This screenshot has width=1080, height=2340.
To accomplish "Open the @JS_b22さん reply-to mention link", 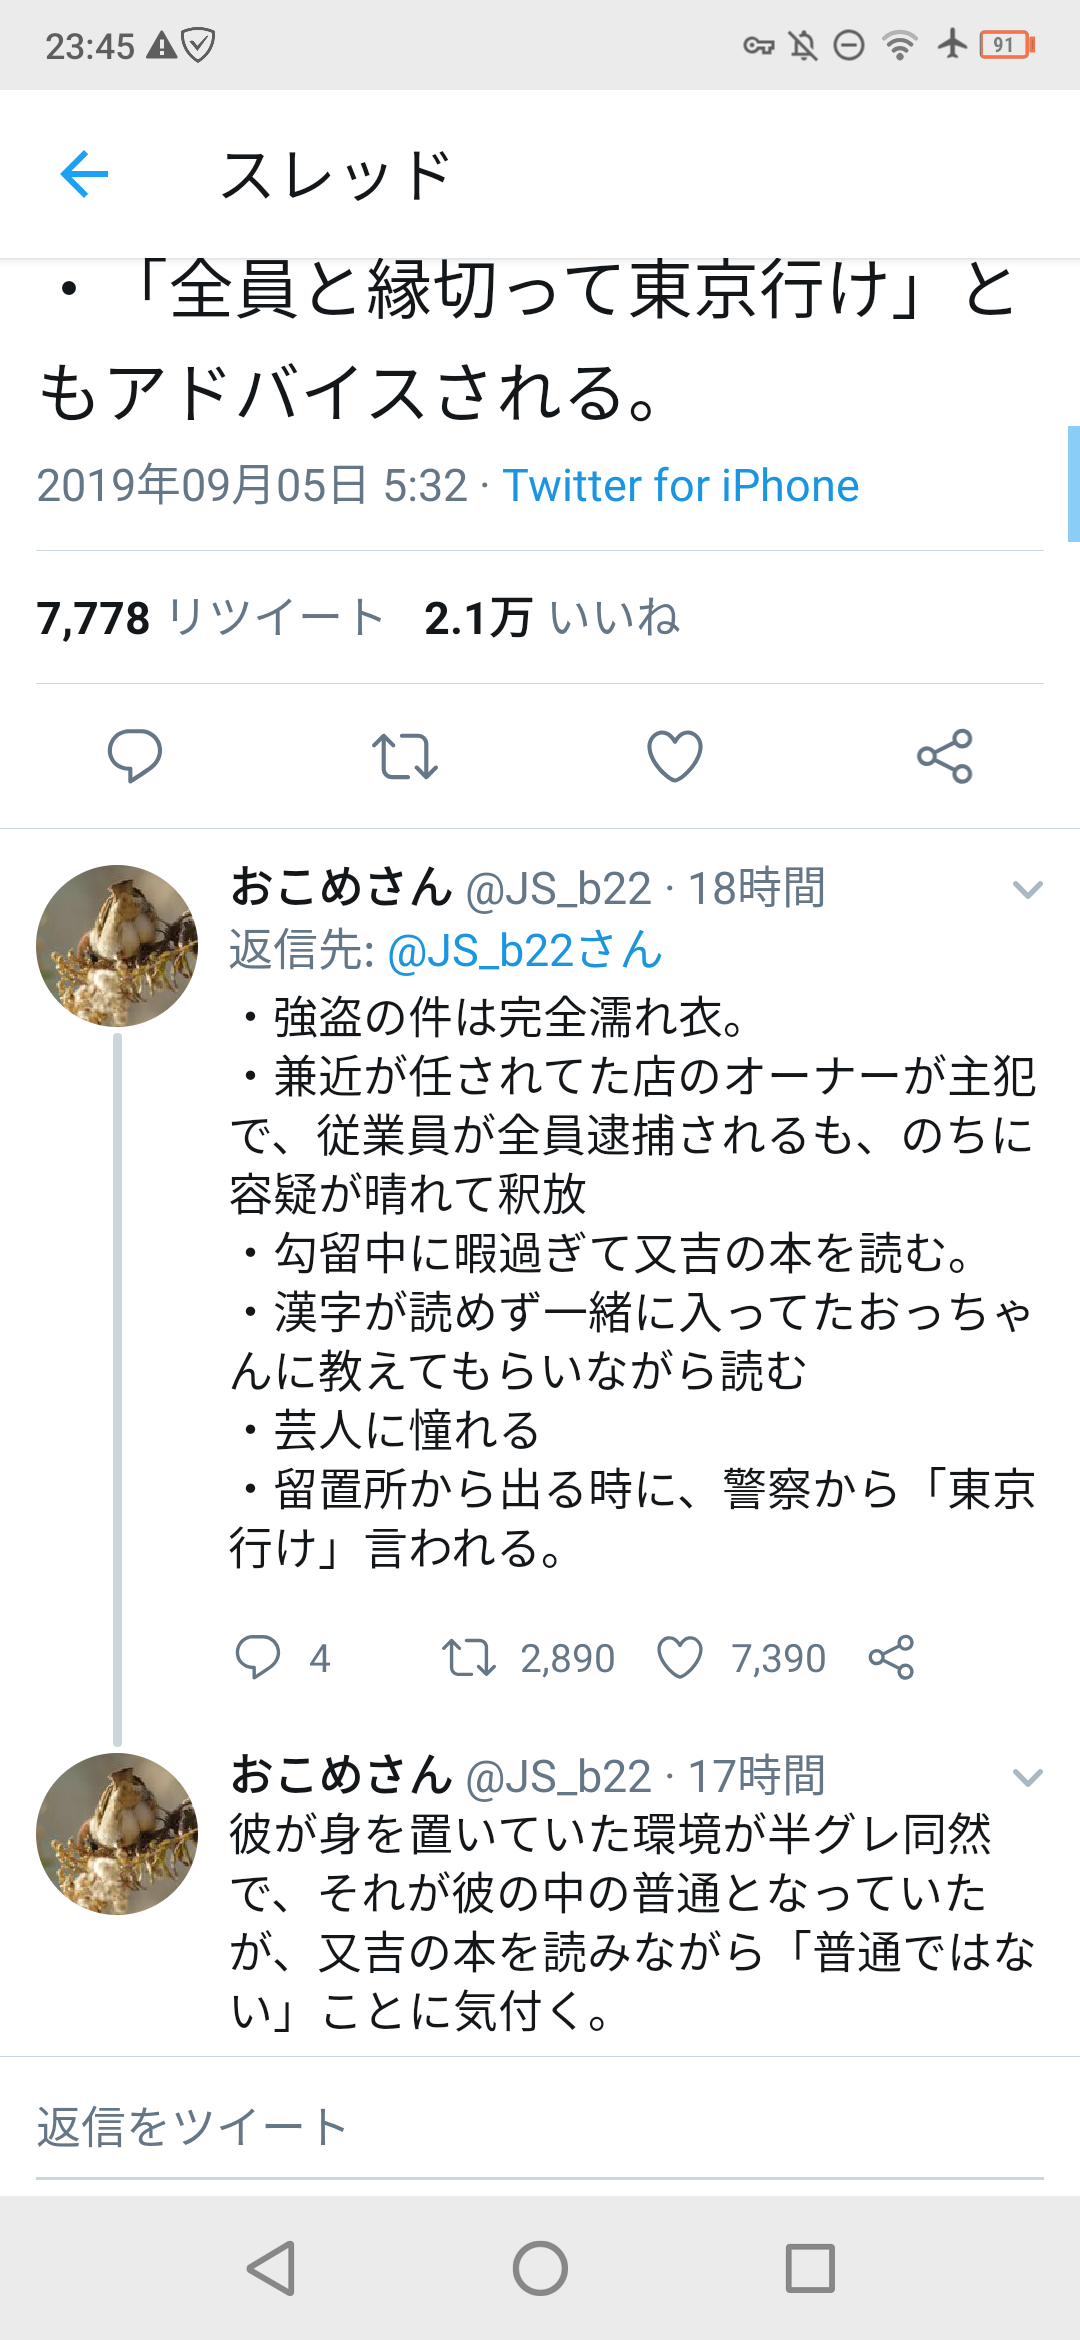I will click(x=524, y=950).
